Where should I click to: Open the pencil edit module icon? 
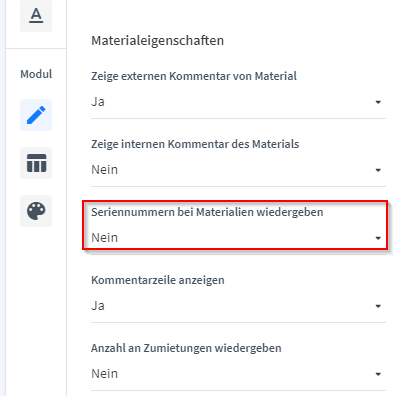coord(36,115)
